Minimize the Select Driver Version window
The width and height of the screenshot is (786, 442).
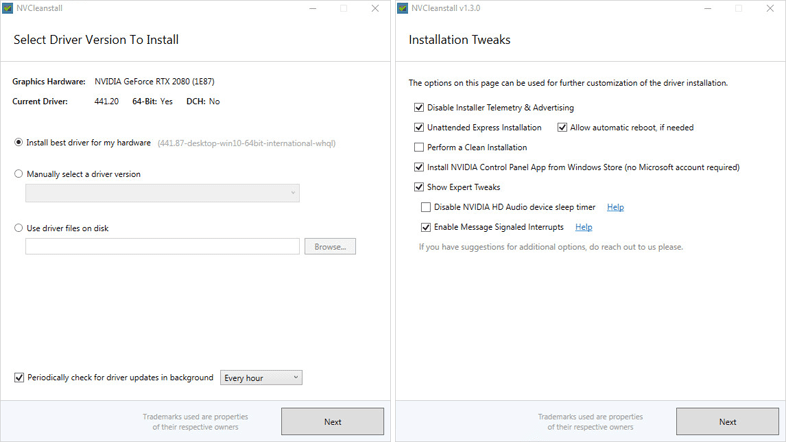click(313, 9)
